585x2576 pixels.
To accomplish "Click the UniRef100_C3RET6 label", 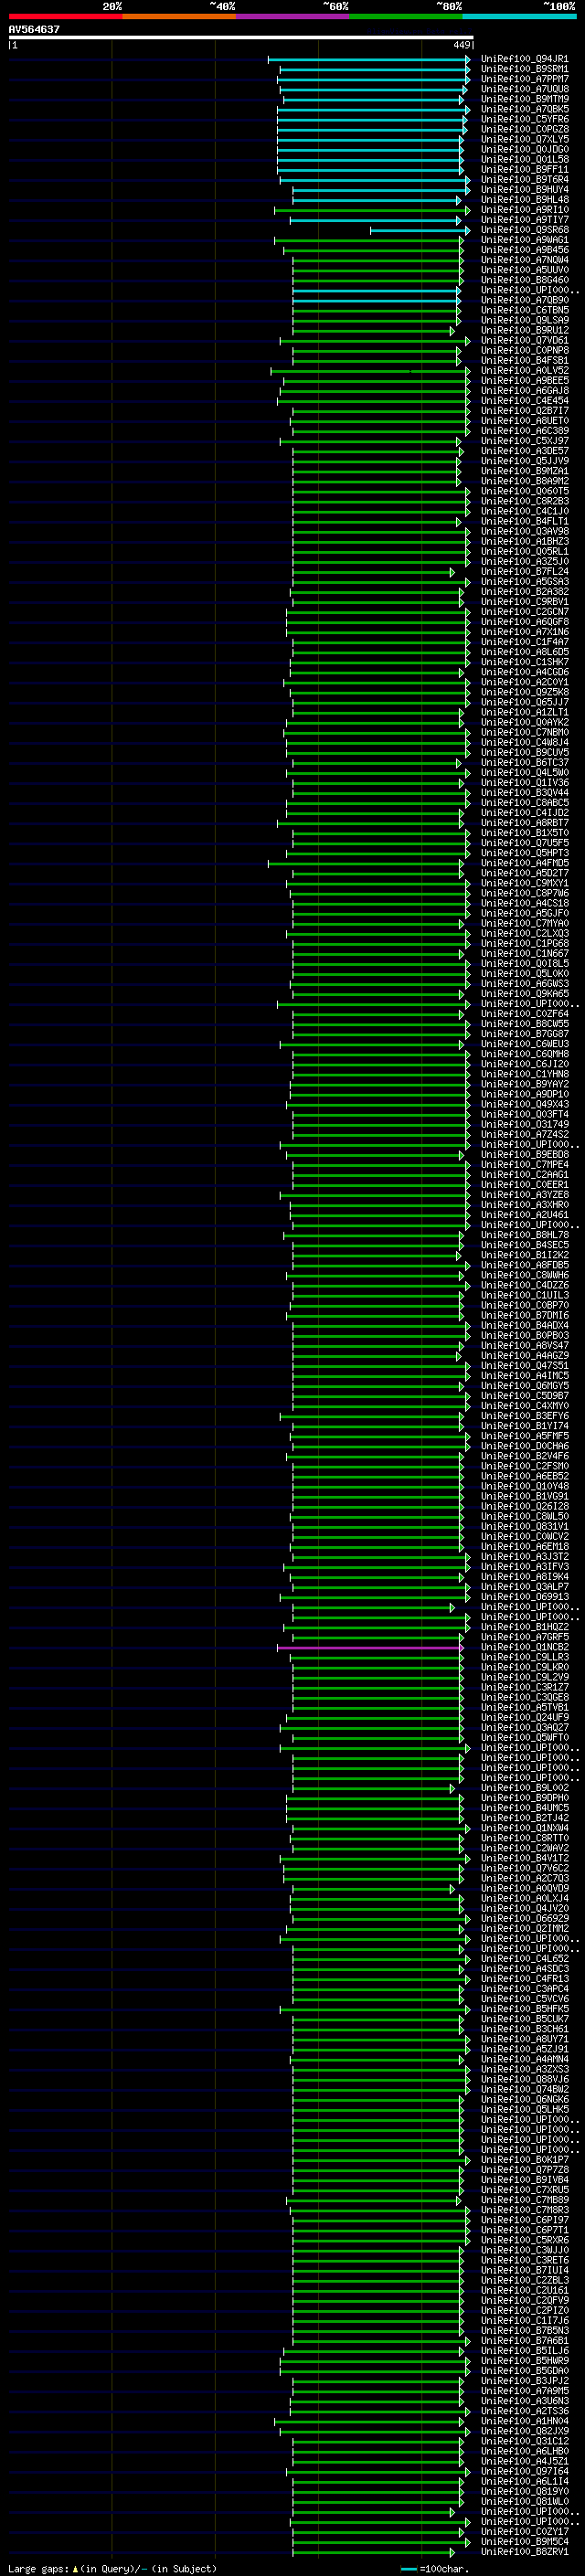I will [525, 2260].
